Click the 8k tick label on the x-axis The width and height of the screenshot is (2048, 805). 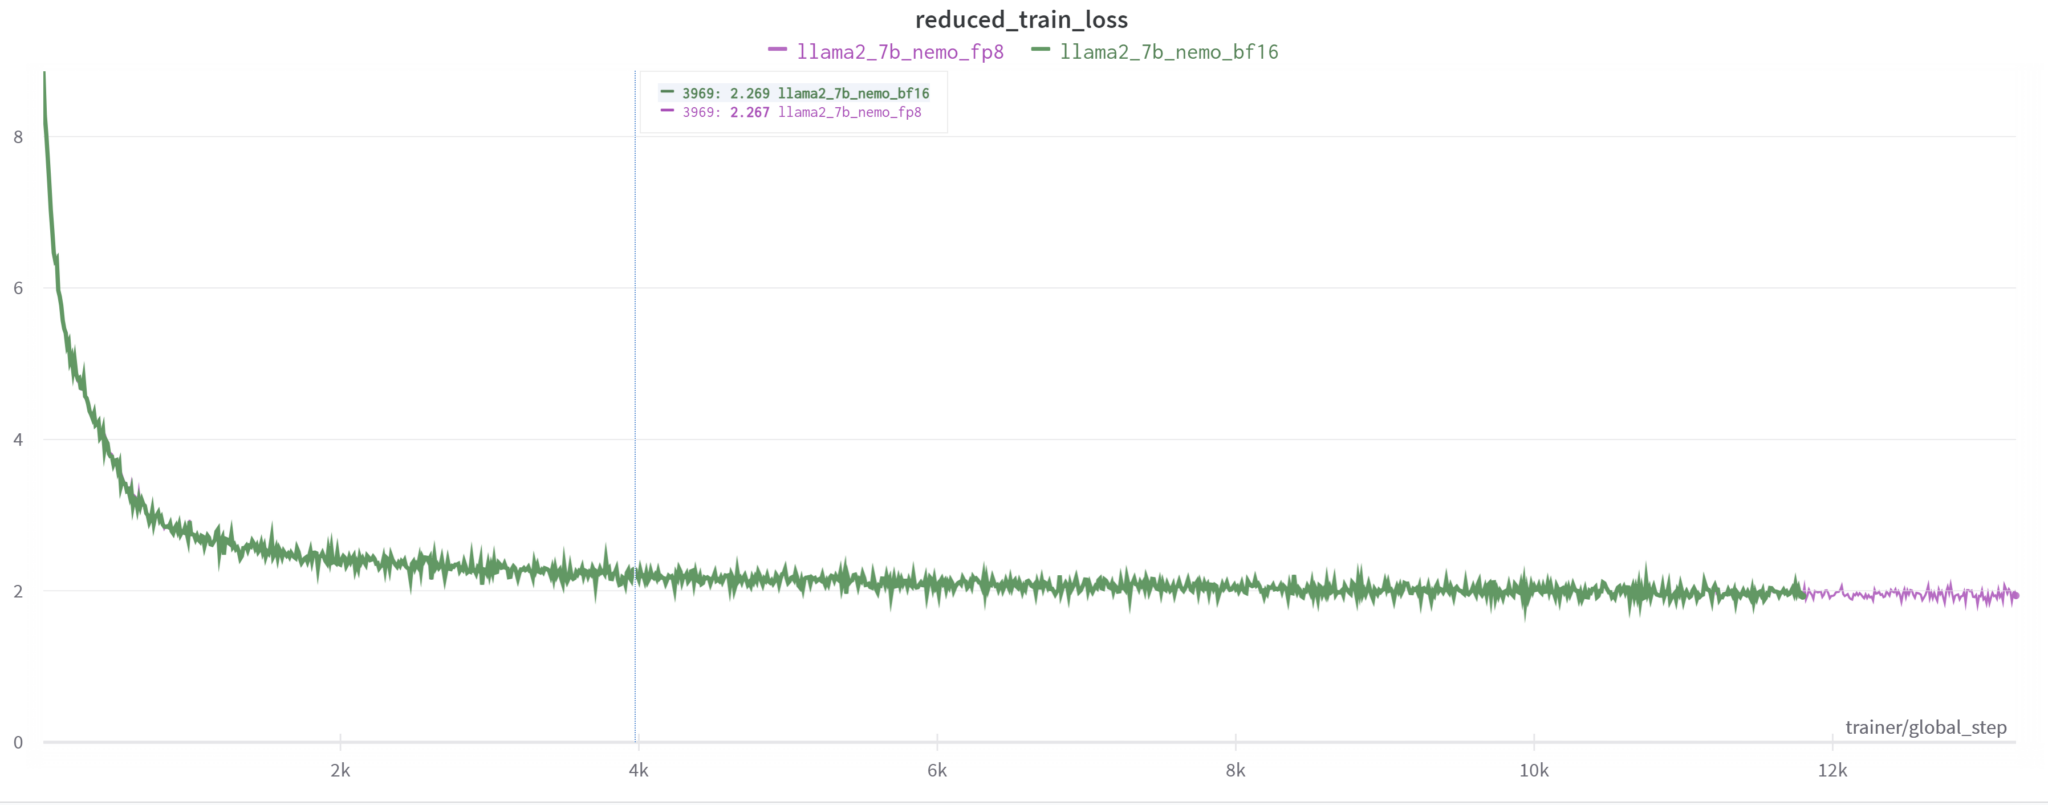[x=1235, y=770]
